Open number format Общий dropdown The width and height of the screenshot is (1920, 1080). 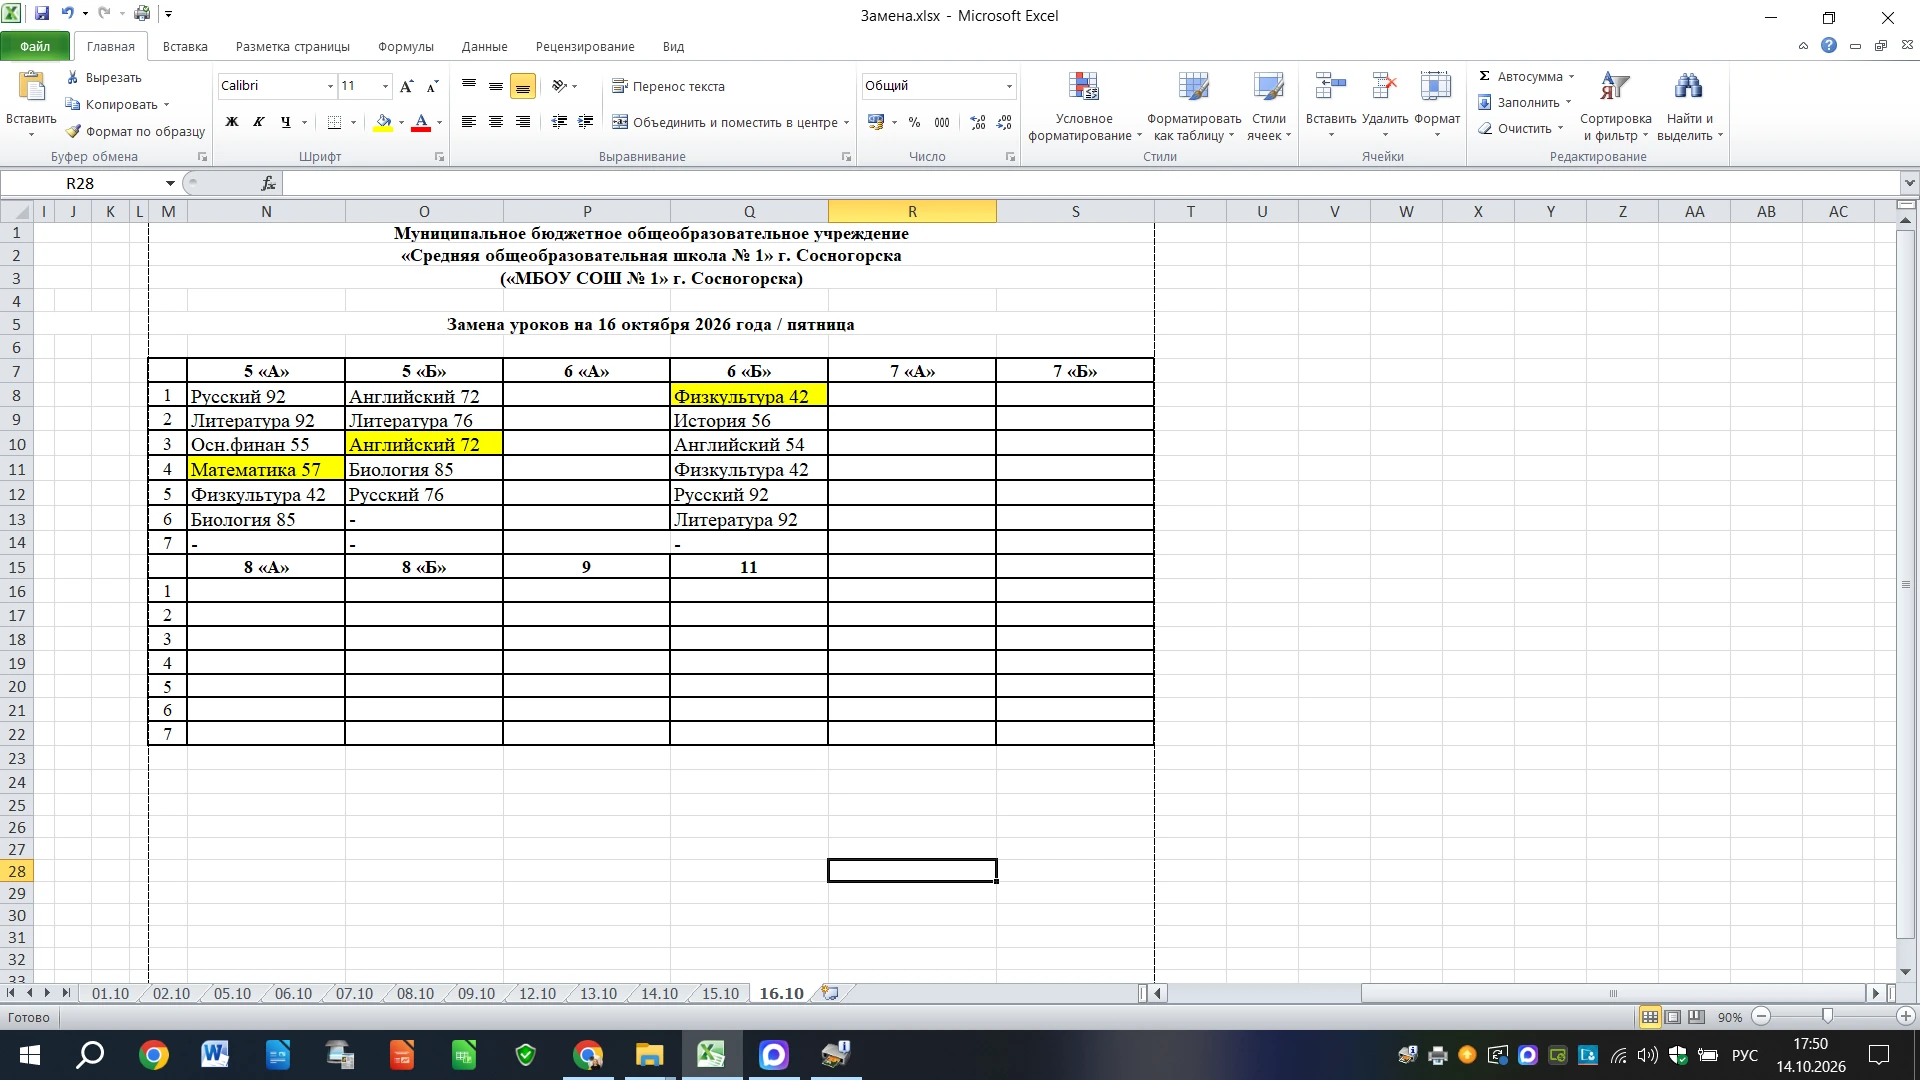point(1009,86)
